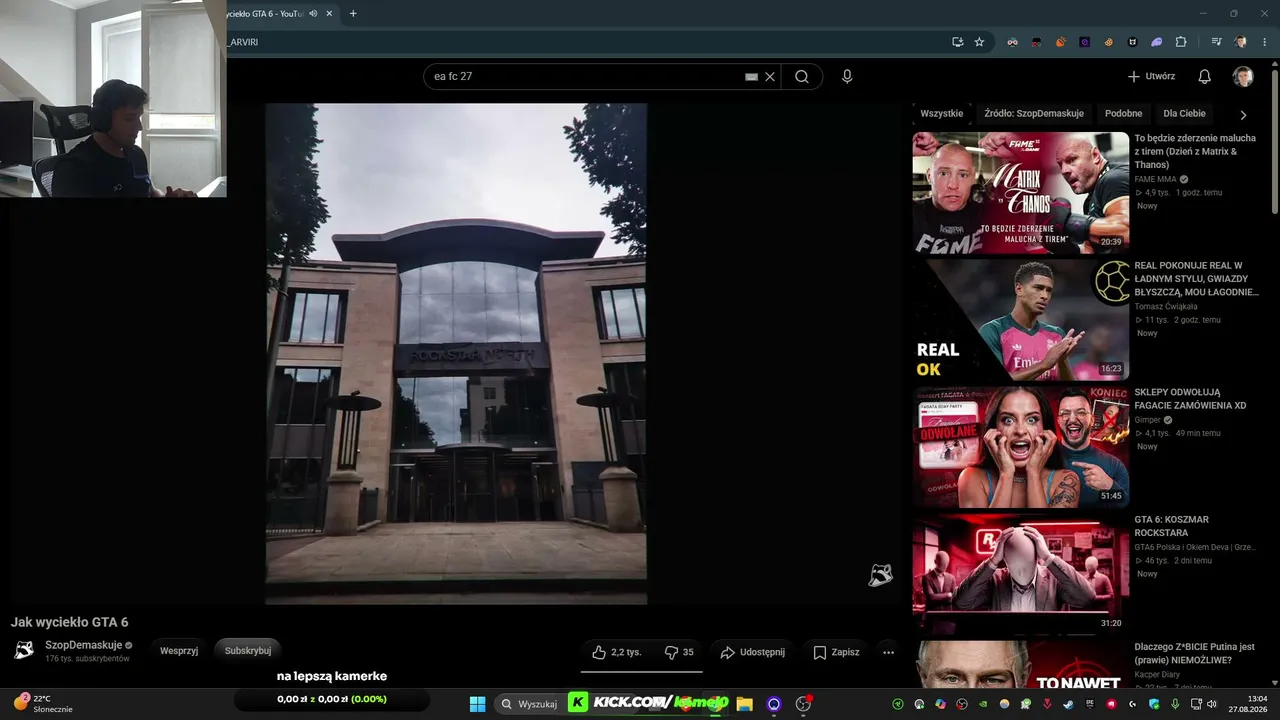Open the Chrome extensions puzzle icon

tap(1181, 42)
